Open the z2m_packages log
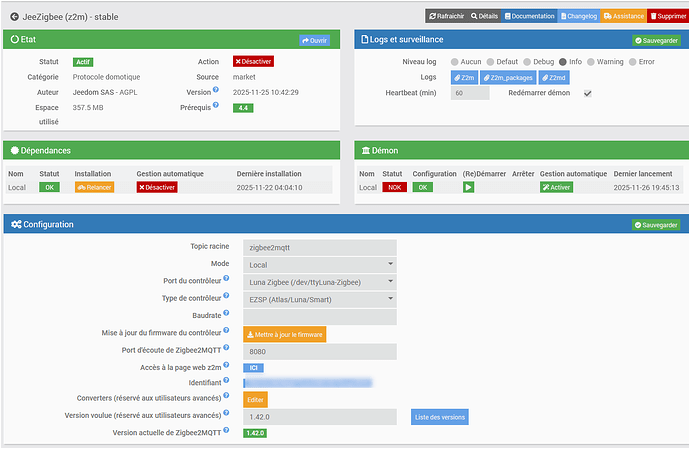Viewport: 690px width, 449px height. click(x=508, y=77)
